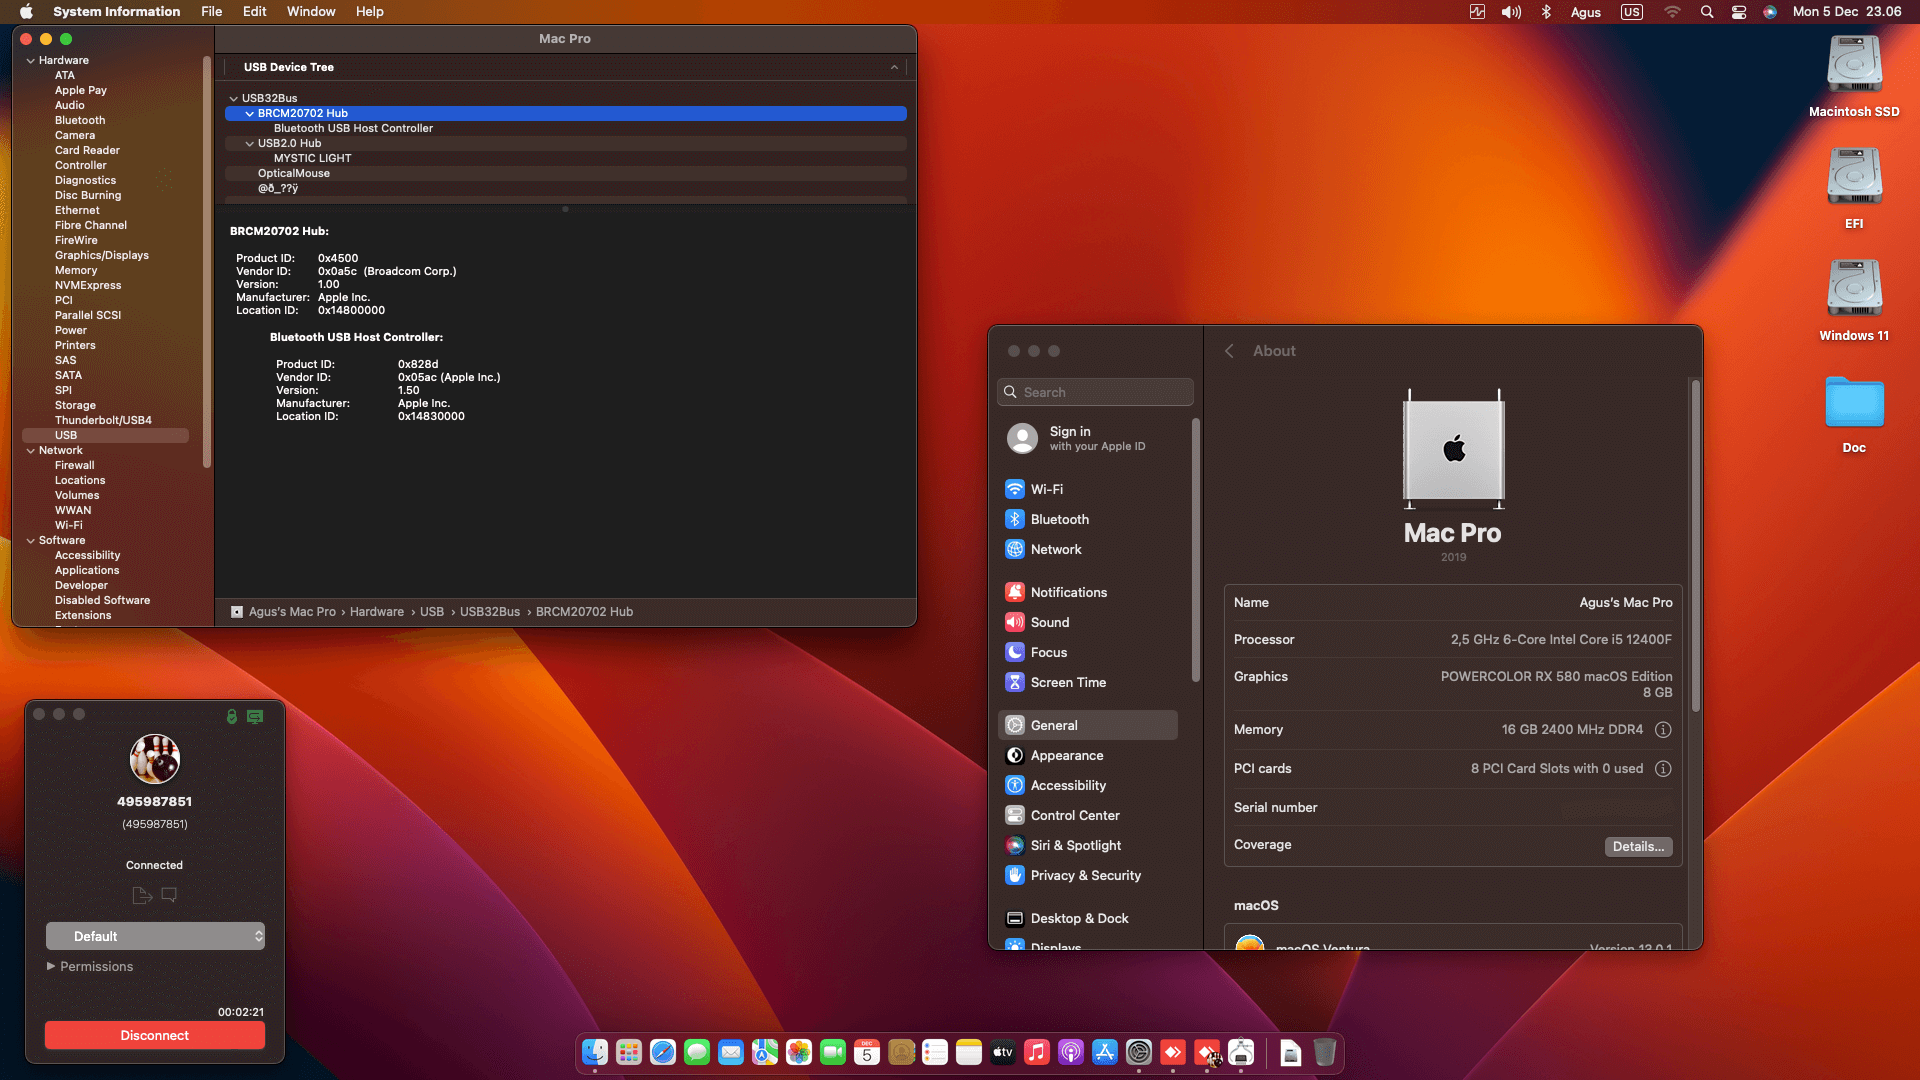Viewport: 1920px width, 1080px height.
Task: Open Reminders in the Dock
Action: [935, 1052]
